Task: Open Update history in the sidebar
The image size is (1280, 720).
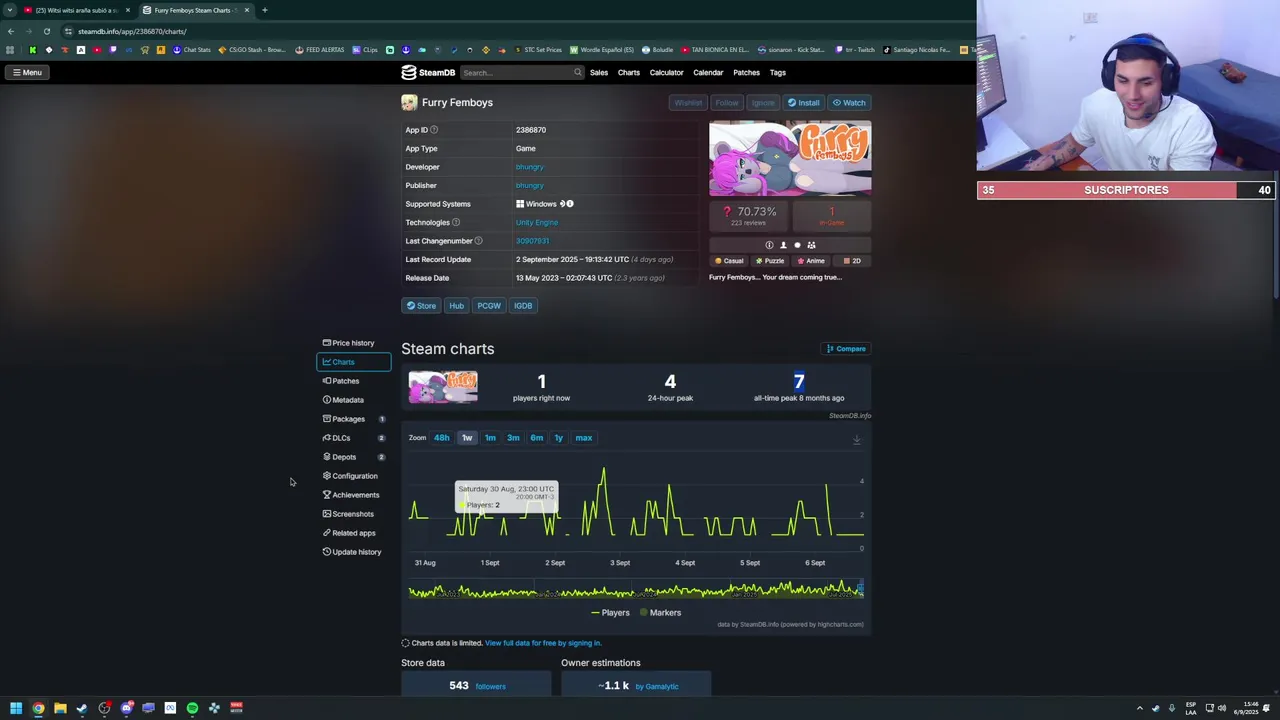Action: click(352, 552)
